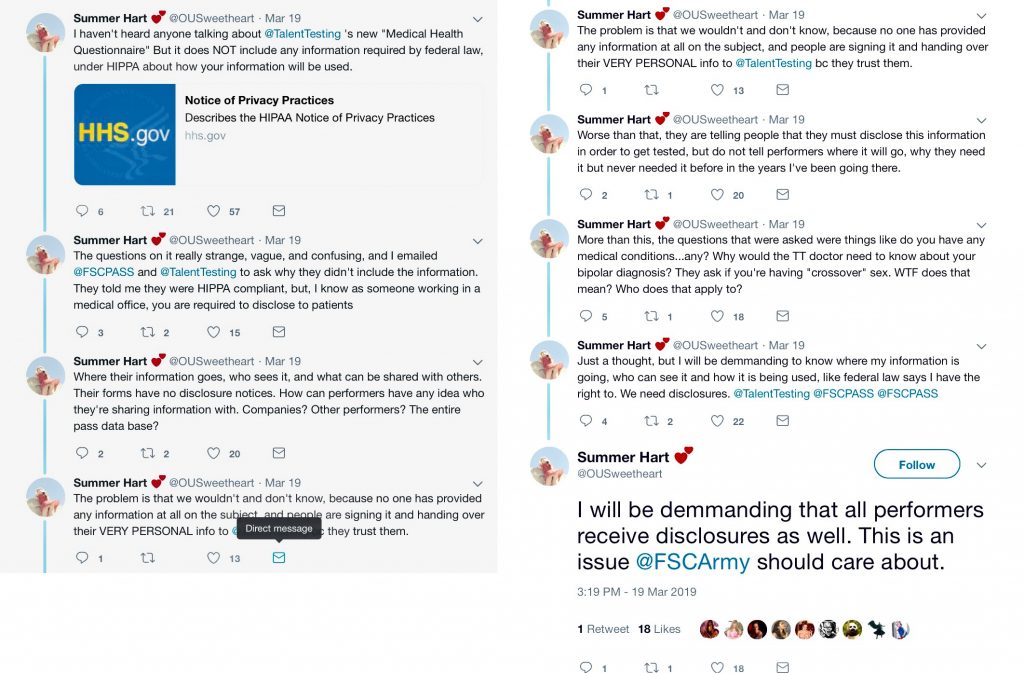Like the tweet with 57 likes
This screenshot has width=1024, height=673.
point(213,211)
